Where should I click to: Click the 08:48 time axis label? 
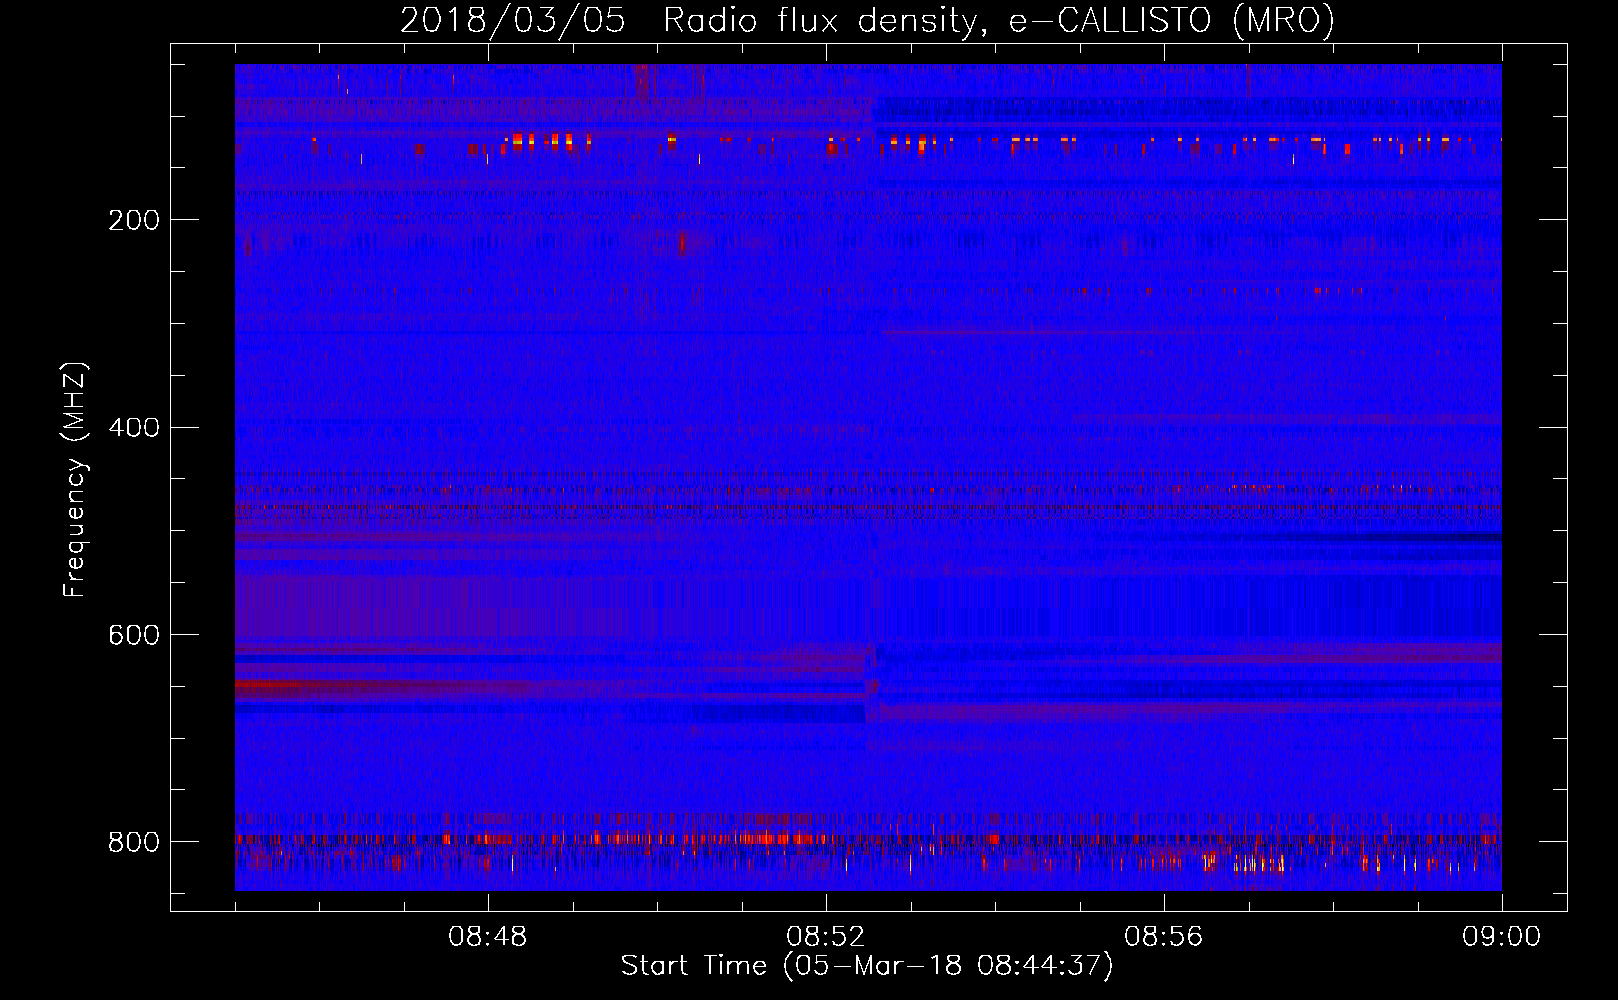click(488, 937)
